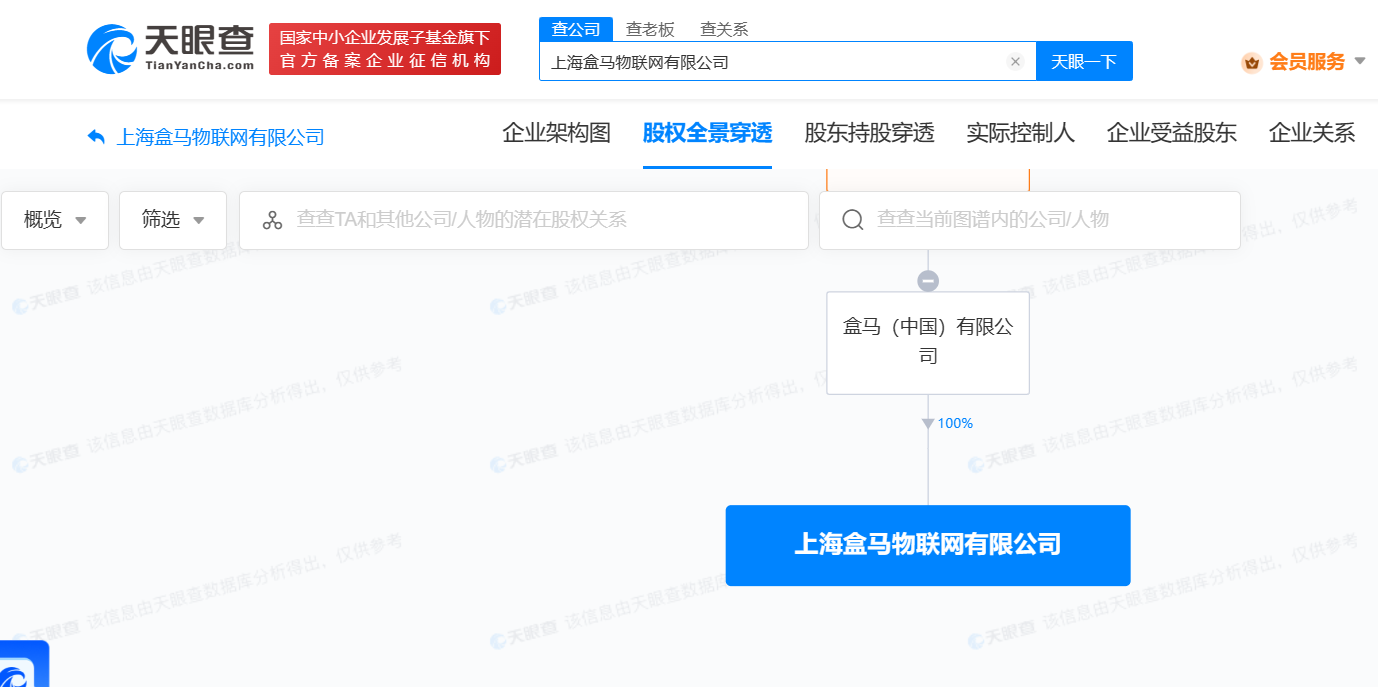The width and height of the screenshot is (1378, 687).
Task: Click the equity relationship icon in the search field
Action: click(x=272, y=220)
